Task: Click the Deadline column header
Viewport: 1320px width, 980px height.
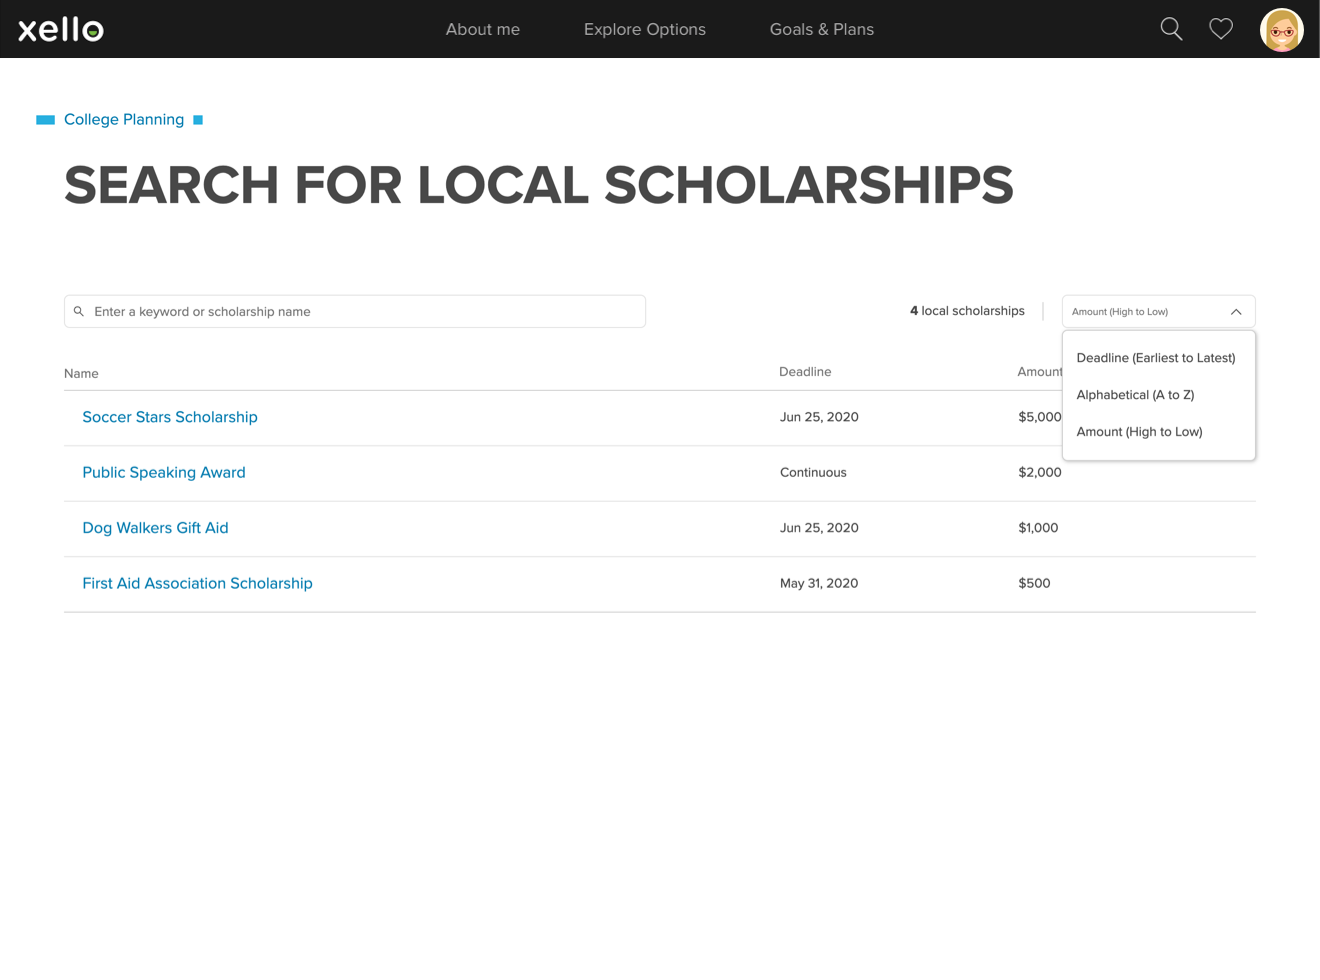Action: [805, 371]
